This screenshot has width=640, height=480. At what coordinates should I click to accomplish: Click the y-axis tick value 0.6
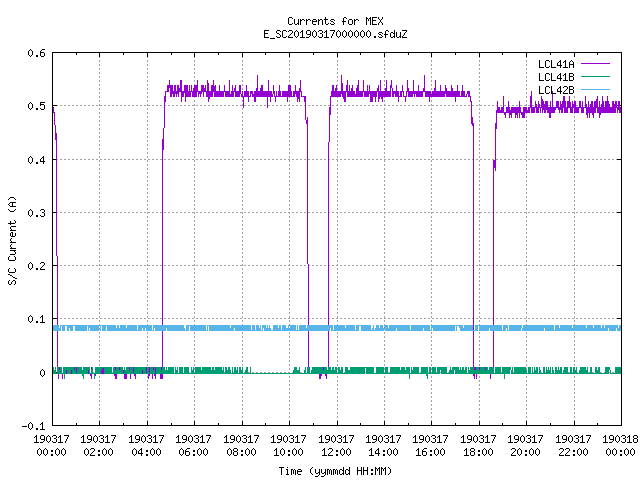click(36, 53)
